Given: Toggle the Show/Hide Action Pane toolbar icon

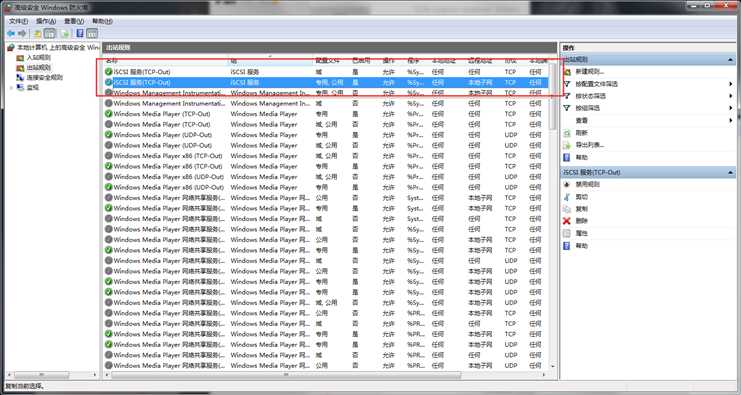Looking at the screenshot, I should 92,34.
